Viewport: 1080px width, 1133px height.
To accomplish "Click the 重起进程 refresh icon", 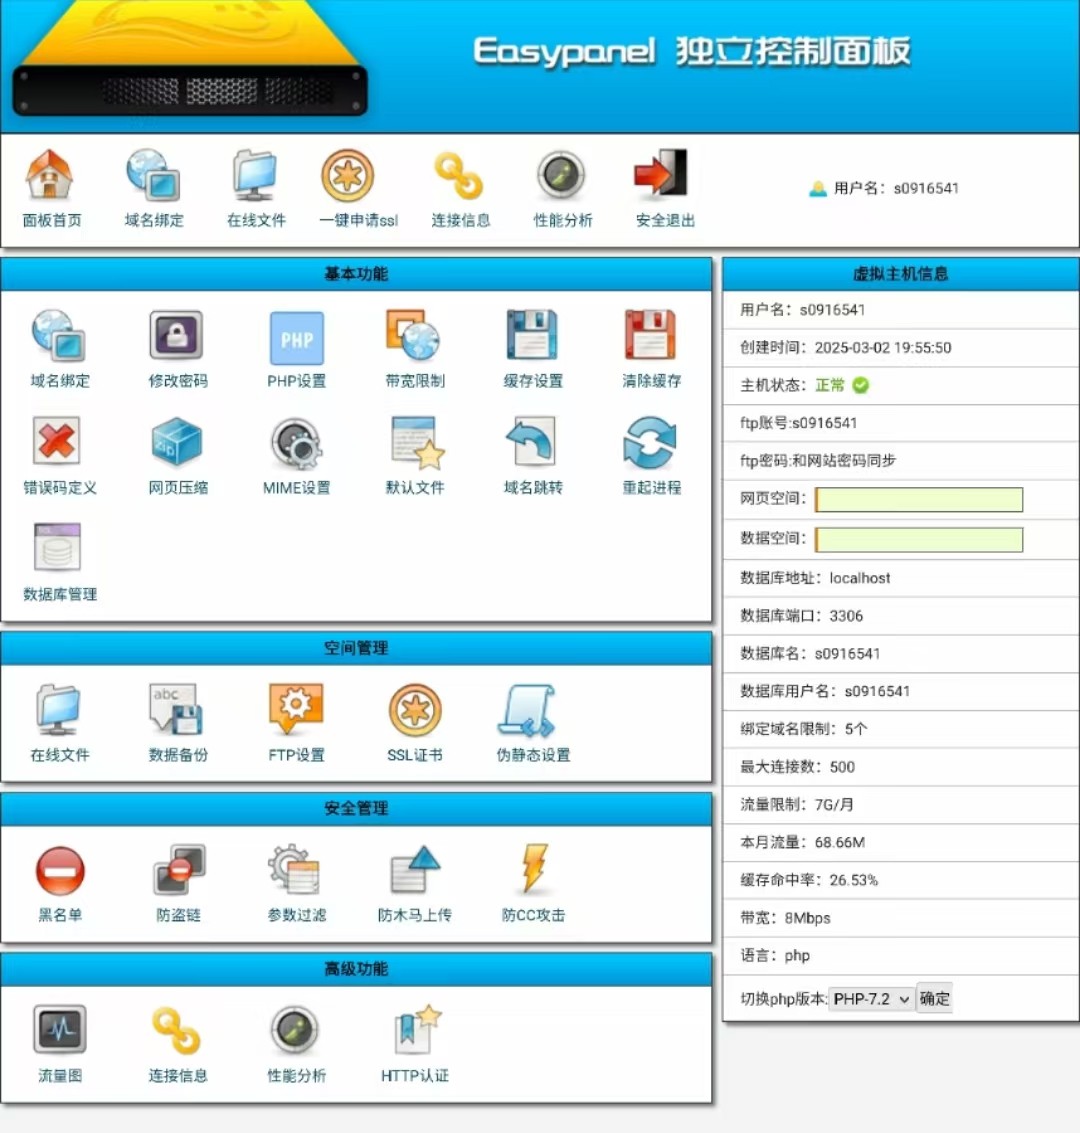I will (x=652, y=456).
